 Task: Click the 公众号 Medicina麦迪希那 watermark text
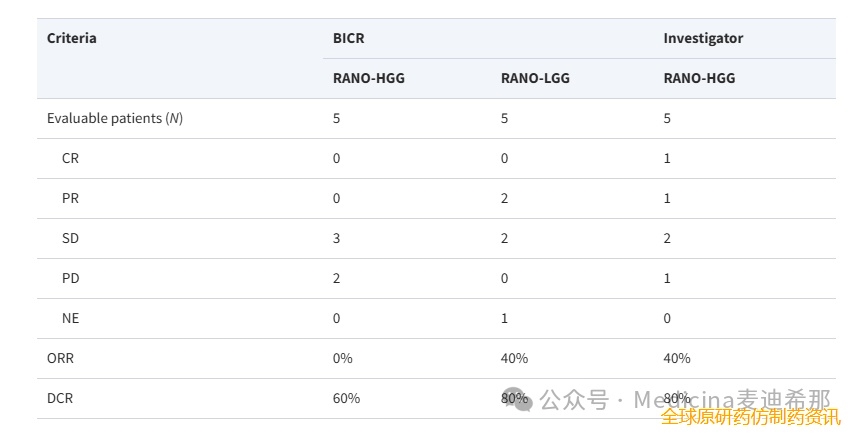[685, 400]
